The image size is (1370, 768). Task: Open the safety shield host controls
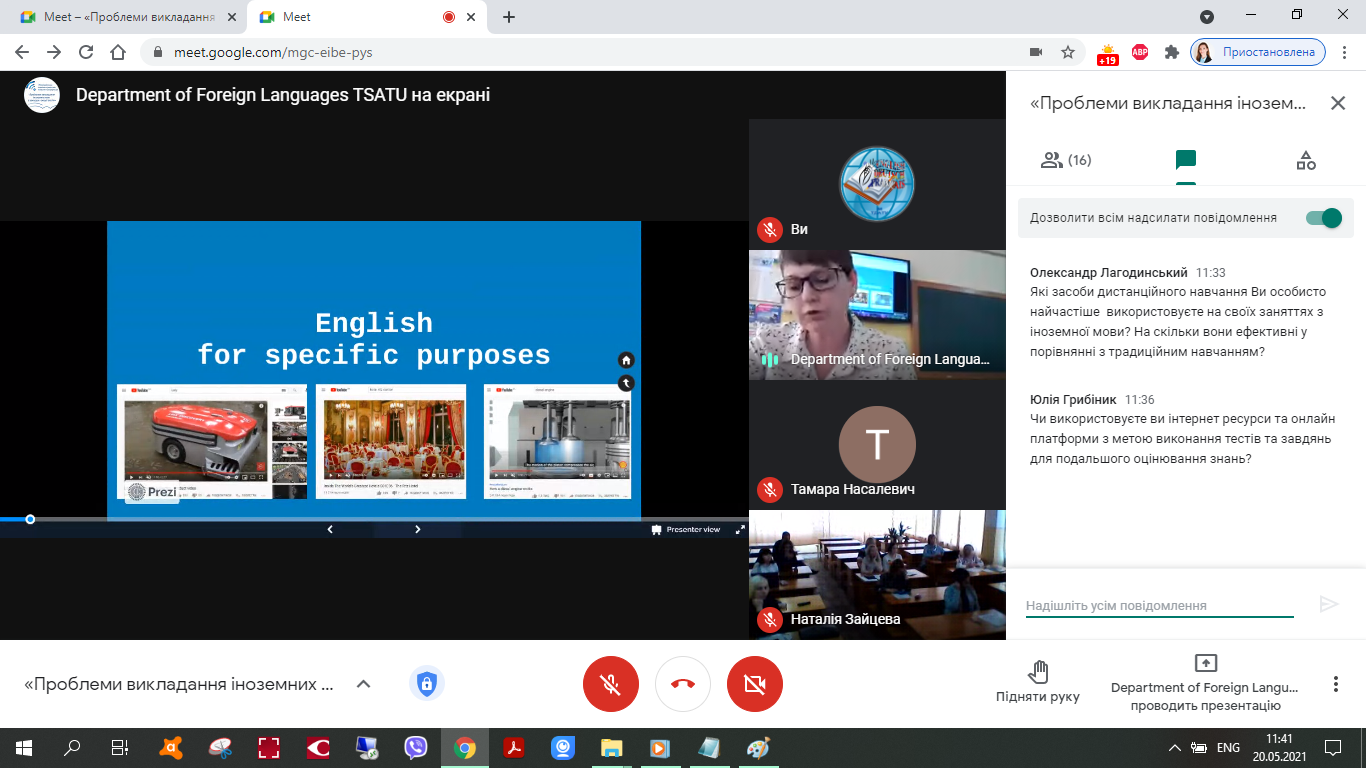pyautogui.click(x=427, y=684)
